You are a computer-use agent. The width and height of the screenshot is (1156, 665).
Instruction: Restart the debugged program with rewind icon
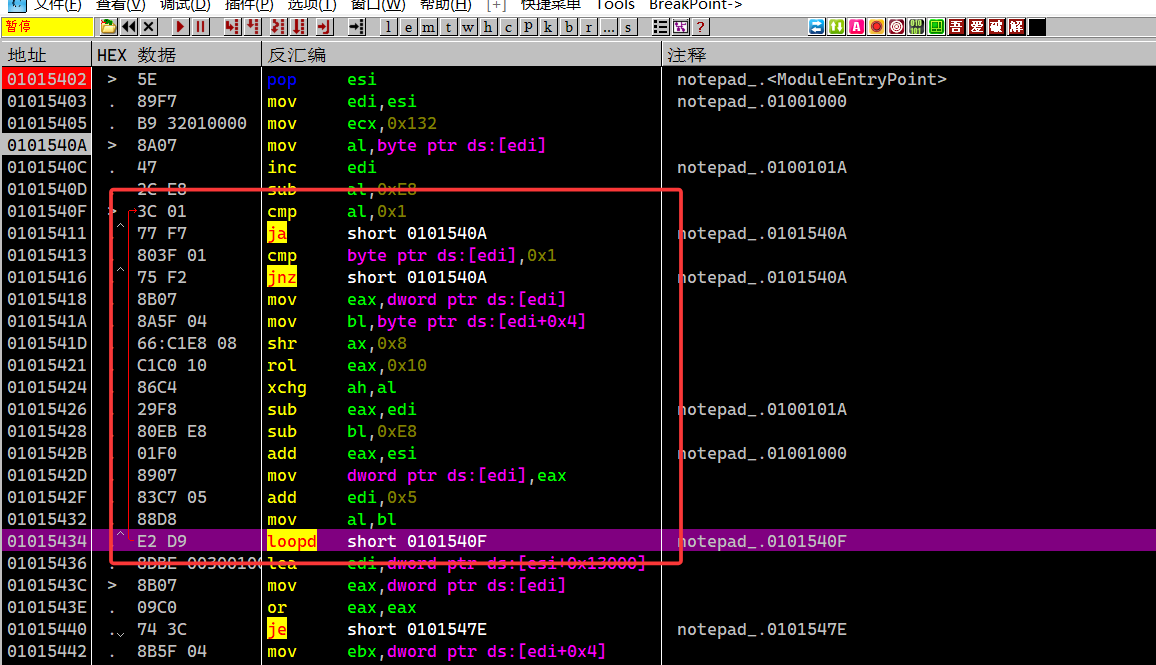[x=129, y=27]
